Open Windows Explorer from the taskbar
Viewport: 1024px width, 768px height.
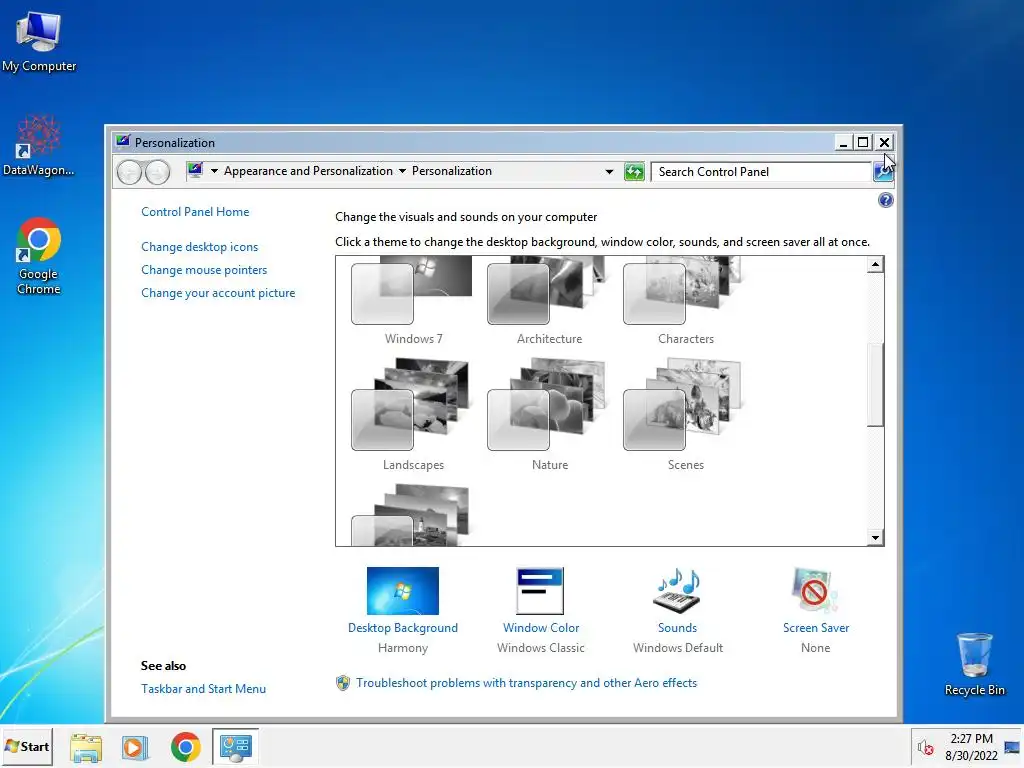pos(86,746)
